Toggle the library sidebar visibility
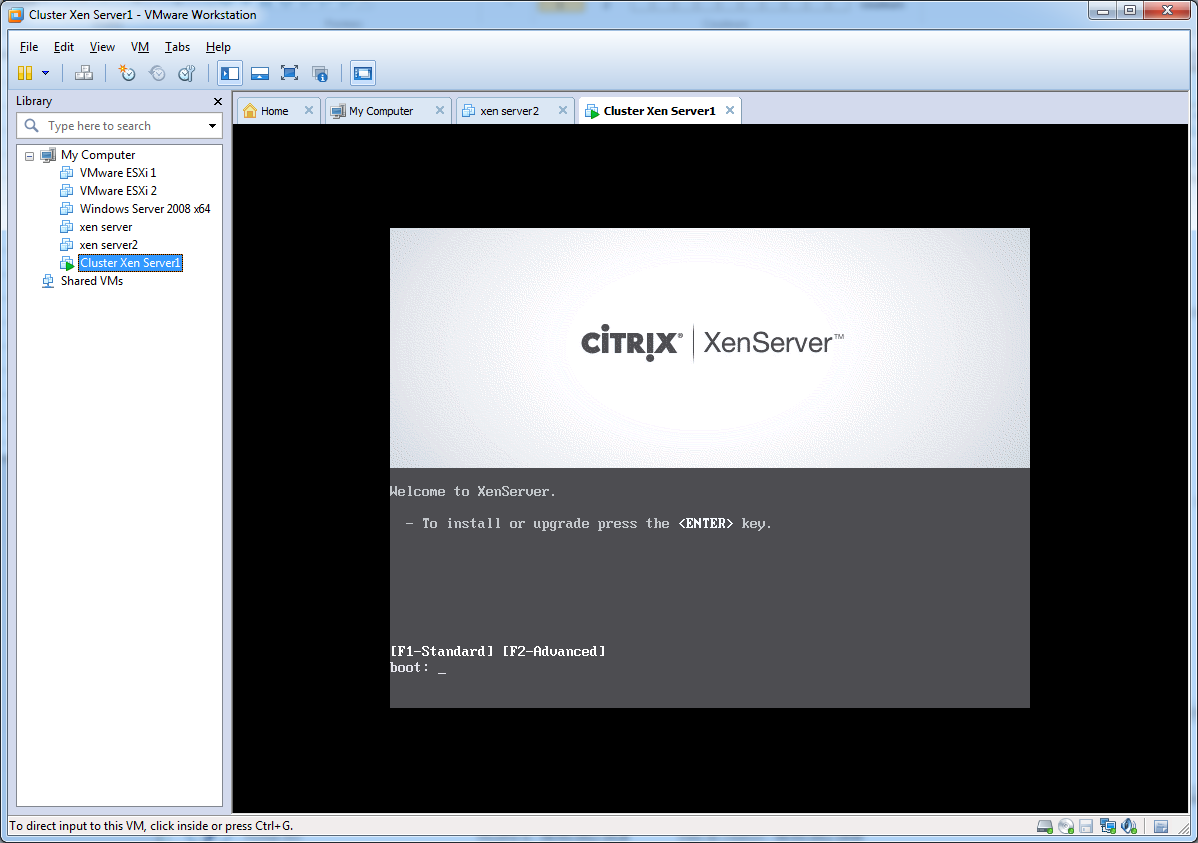Image resolution: width=1198 pixels, height=843 pixels. [x=230, y=73]
